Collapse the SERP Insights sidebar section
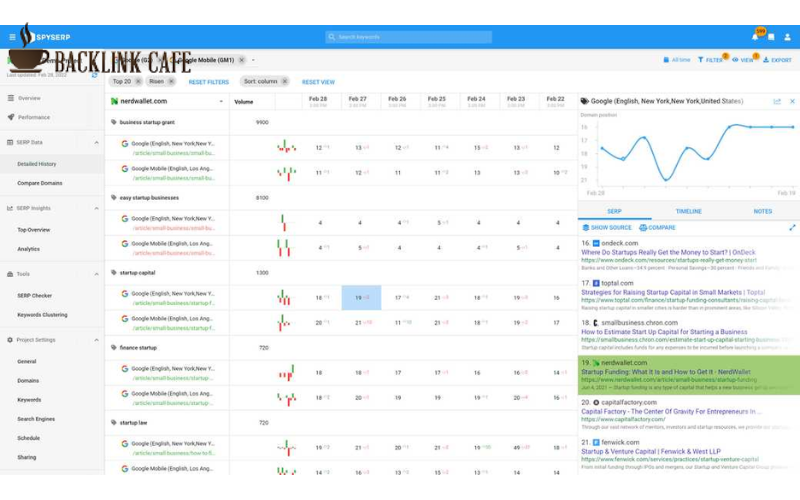This screenshot has width=800, height=500. (x=96, y=208)
